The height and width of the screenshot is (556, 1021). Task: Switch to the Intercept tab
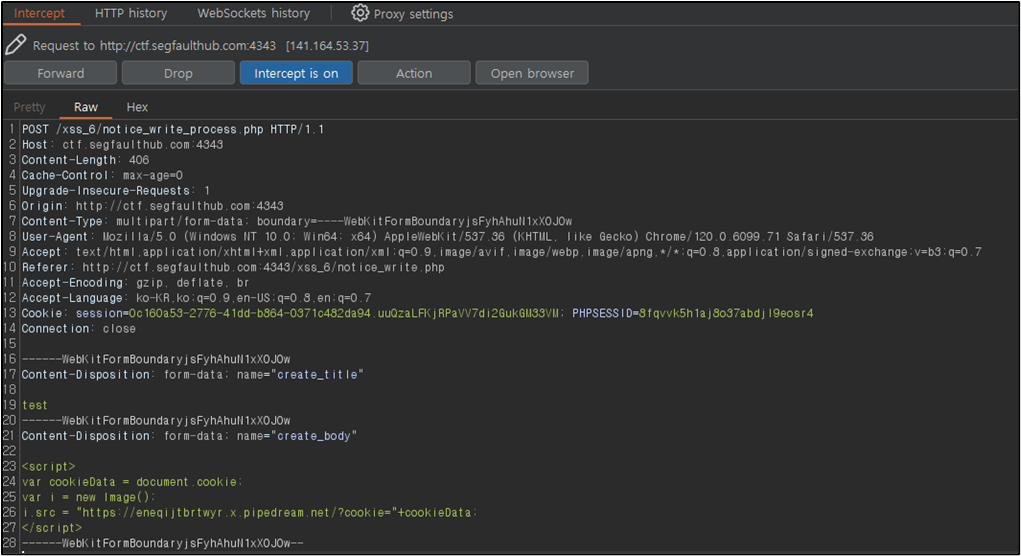(x=40, y=13)
